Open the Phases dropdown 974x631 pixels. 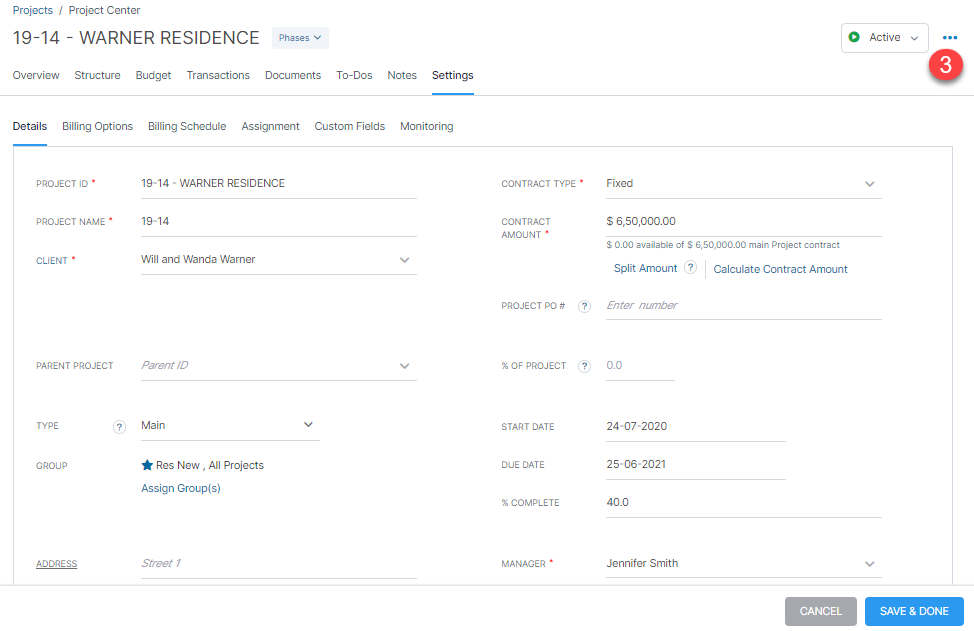point(300,38)
